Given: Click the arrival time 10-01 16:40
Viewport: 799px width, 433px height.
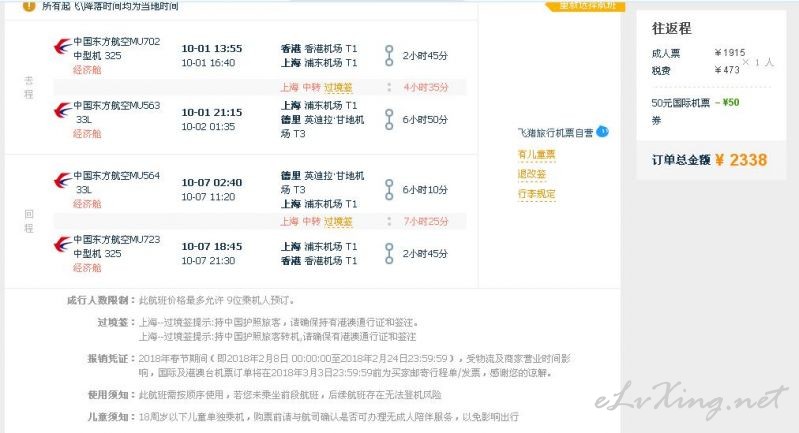Looking at the screenshot, I should tap(208, 63).
